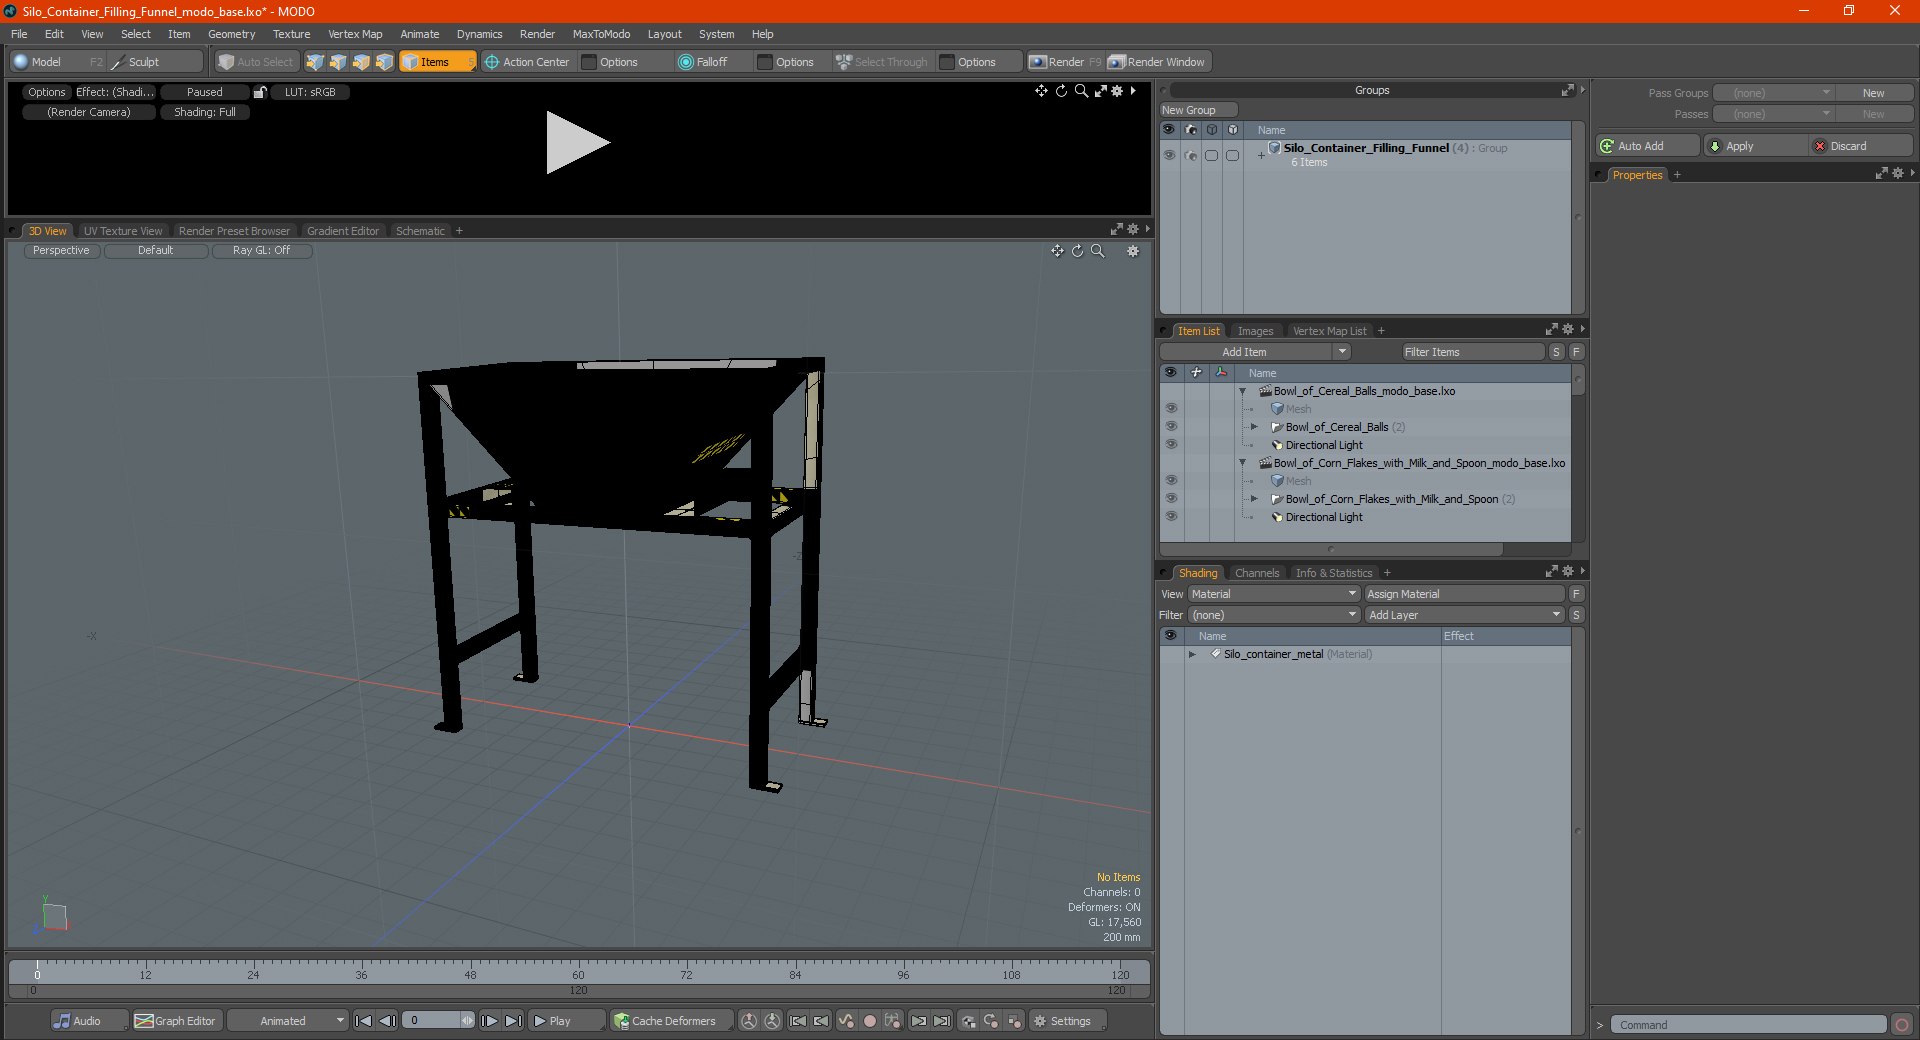1920x1040 pixels.
Task: Click the preview pan/move icon
Action: pyautogui.click(x=1041, y=91)
